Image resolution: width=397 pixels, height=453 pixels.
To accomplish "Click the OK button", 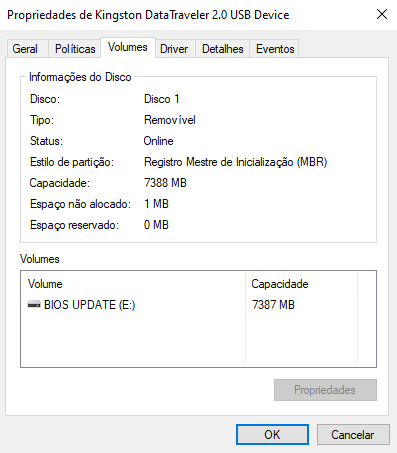I will [272, 434].
